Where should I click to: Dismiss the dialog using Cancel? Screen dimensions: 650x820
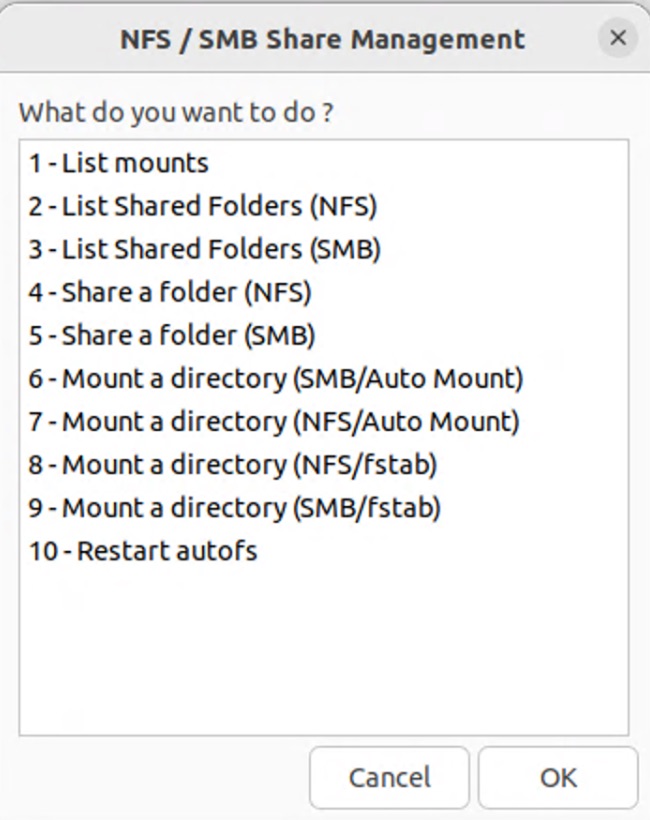tap(389, 777)
